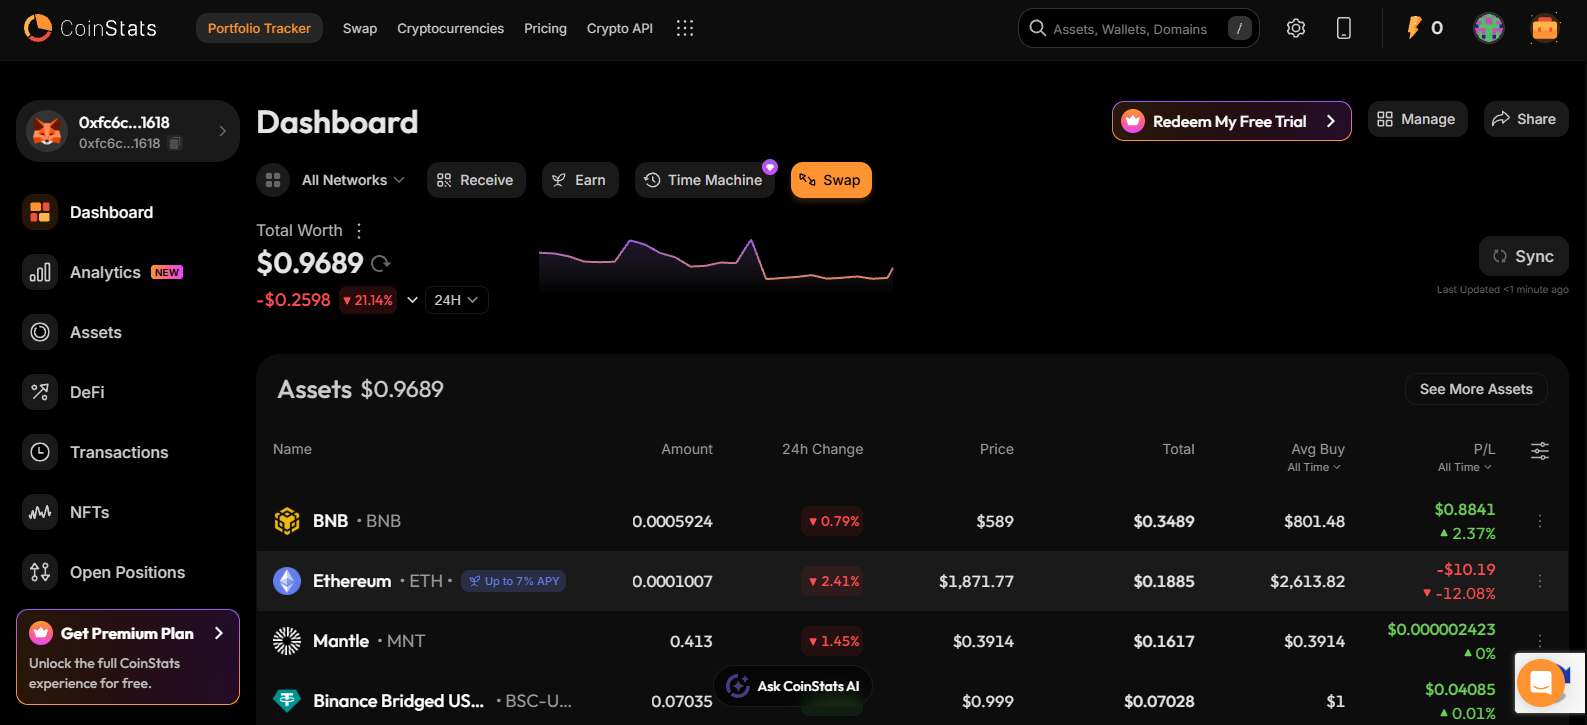1587x725 pixels.
Task: Click the Mantle coin icon
Action: pos(287,641)
